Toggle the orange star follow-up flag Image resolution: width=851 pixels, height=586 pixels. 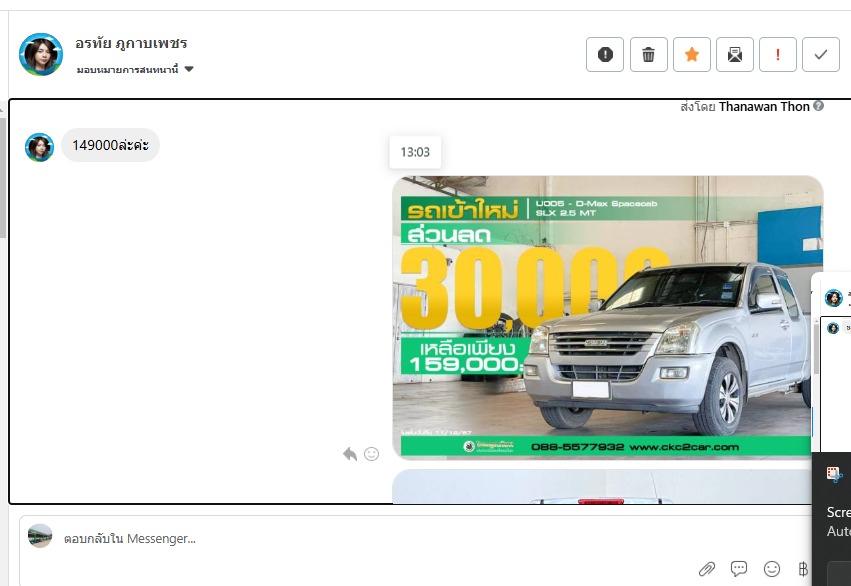(x=691, y=54)
